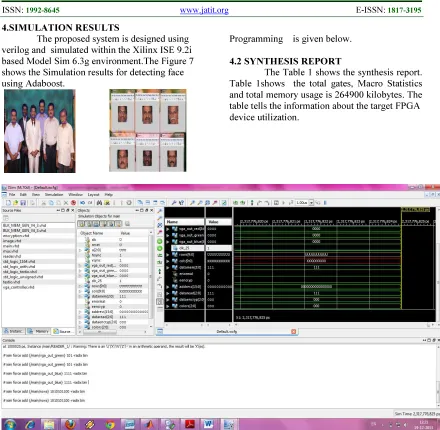
Task: Open Chrome from the taskbar
Action: tap(110, 424)
